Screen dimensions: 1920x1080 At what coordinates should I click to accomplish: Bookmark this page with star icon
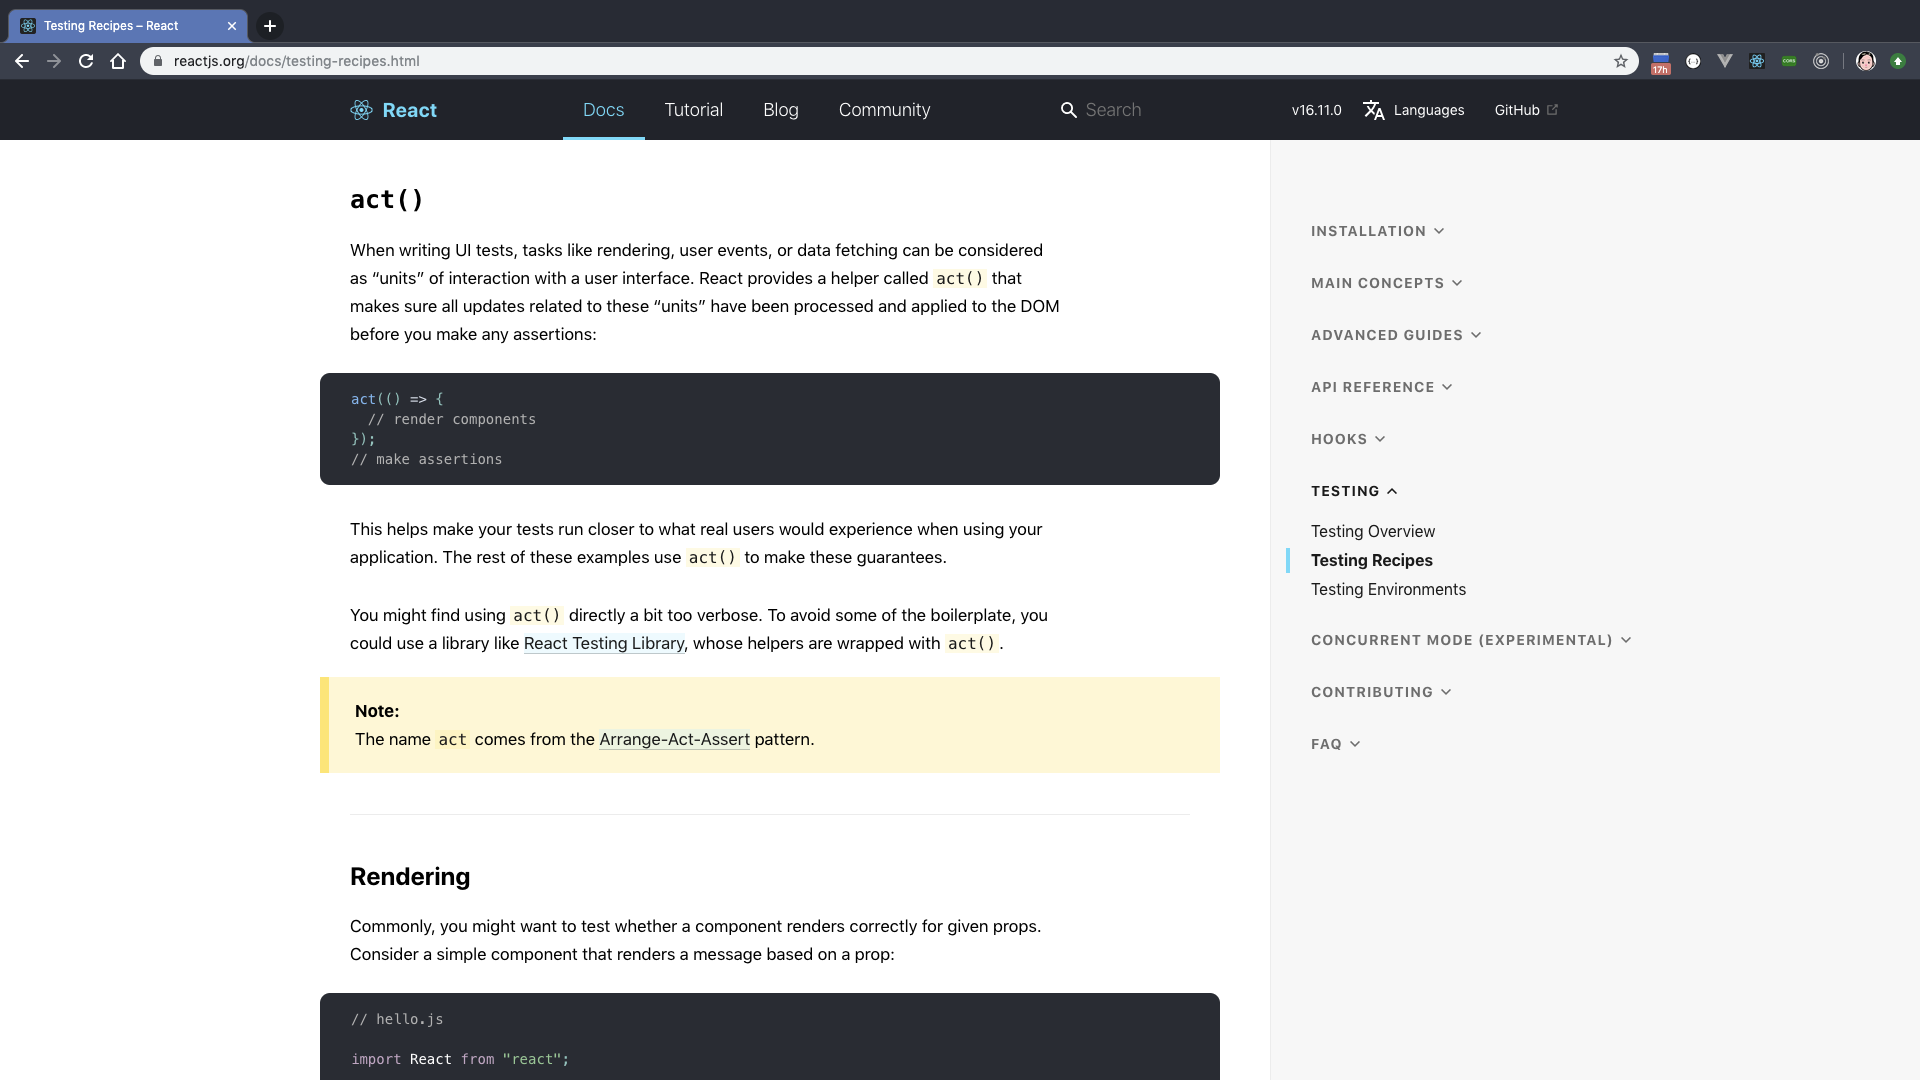[1621, 61]
